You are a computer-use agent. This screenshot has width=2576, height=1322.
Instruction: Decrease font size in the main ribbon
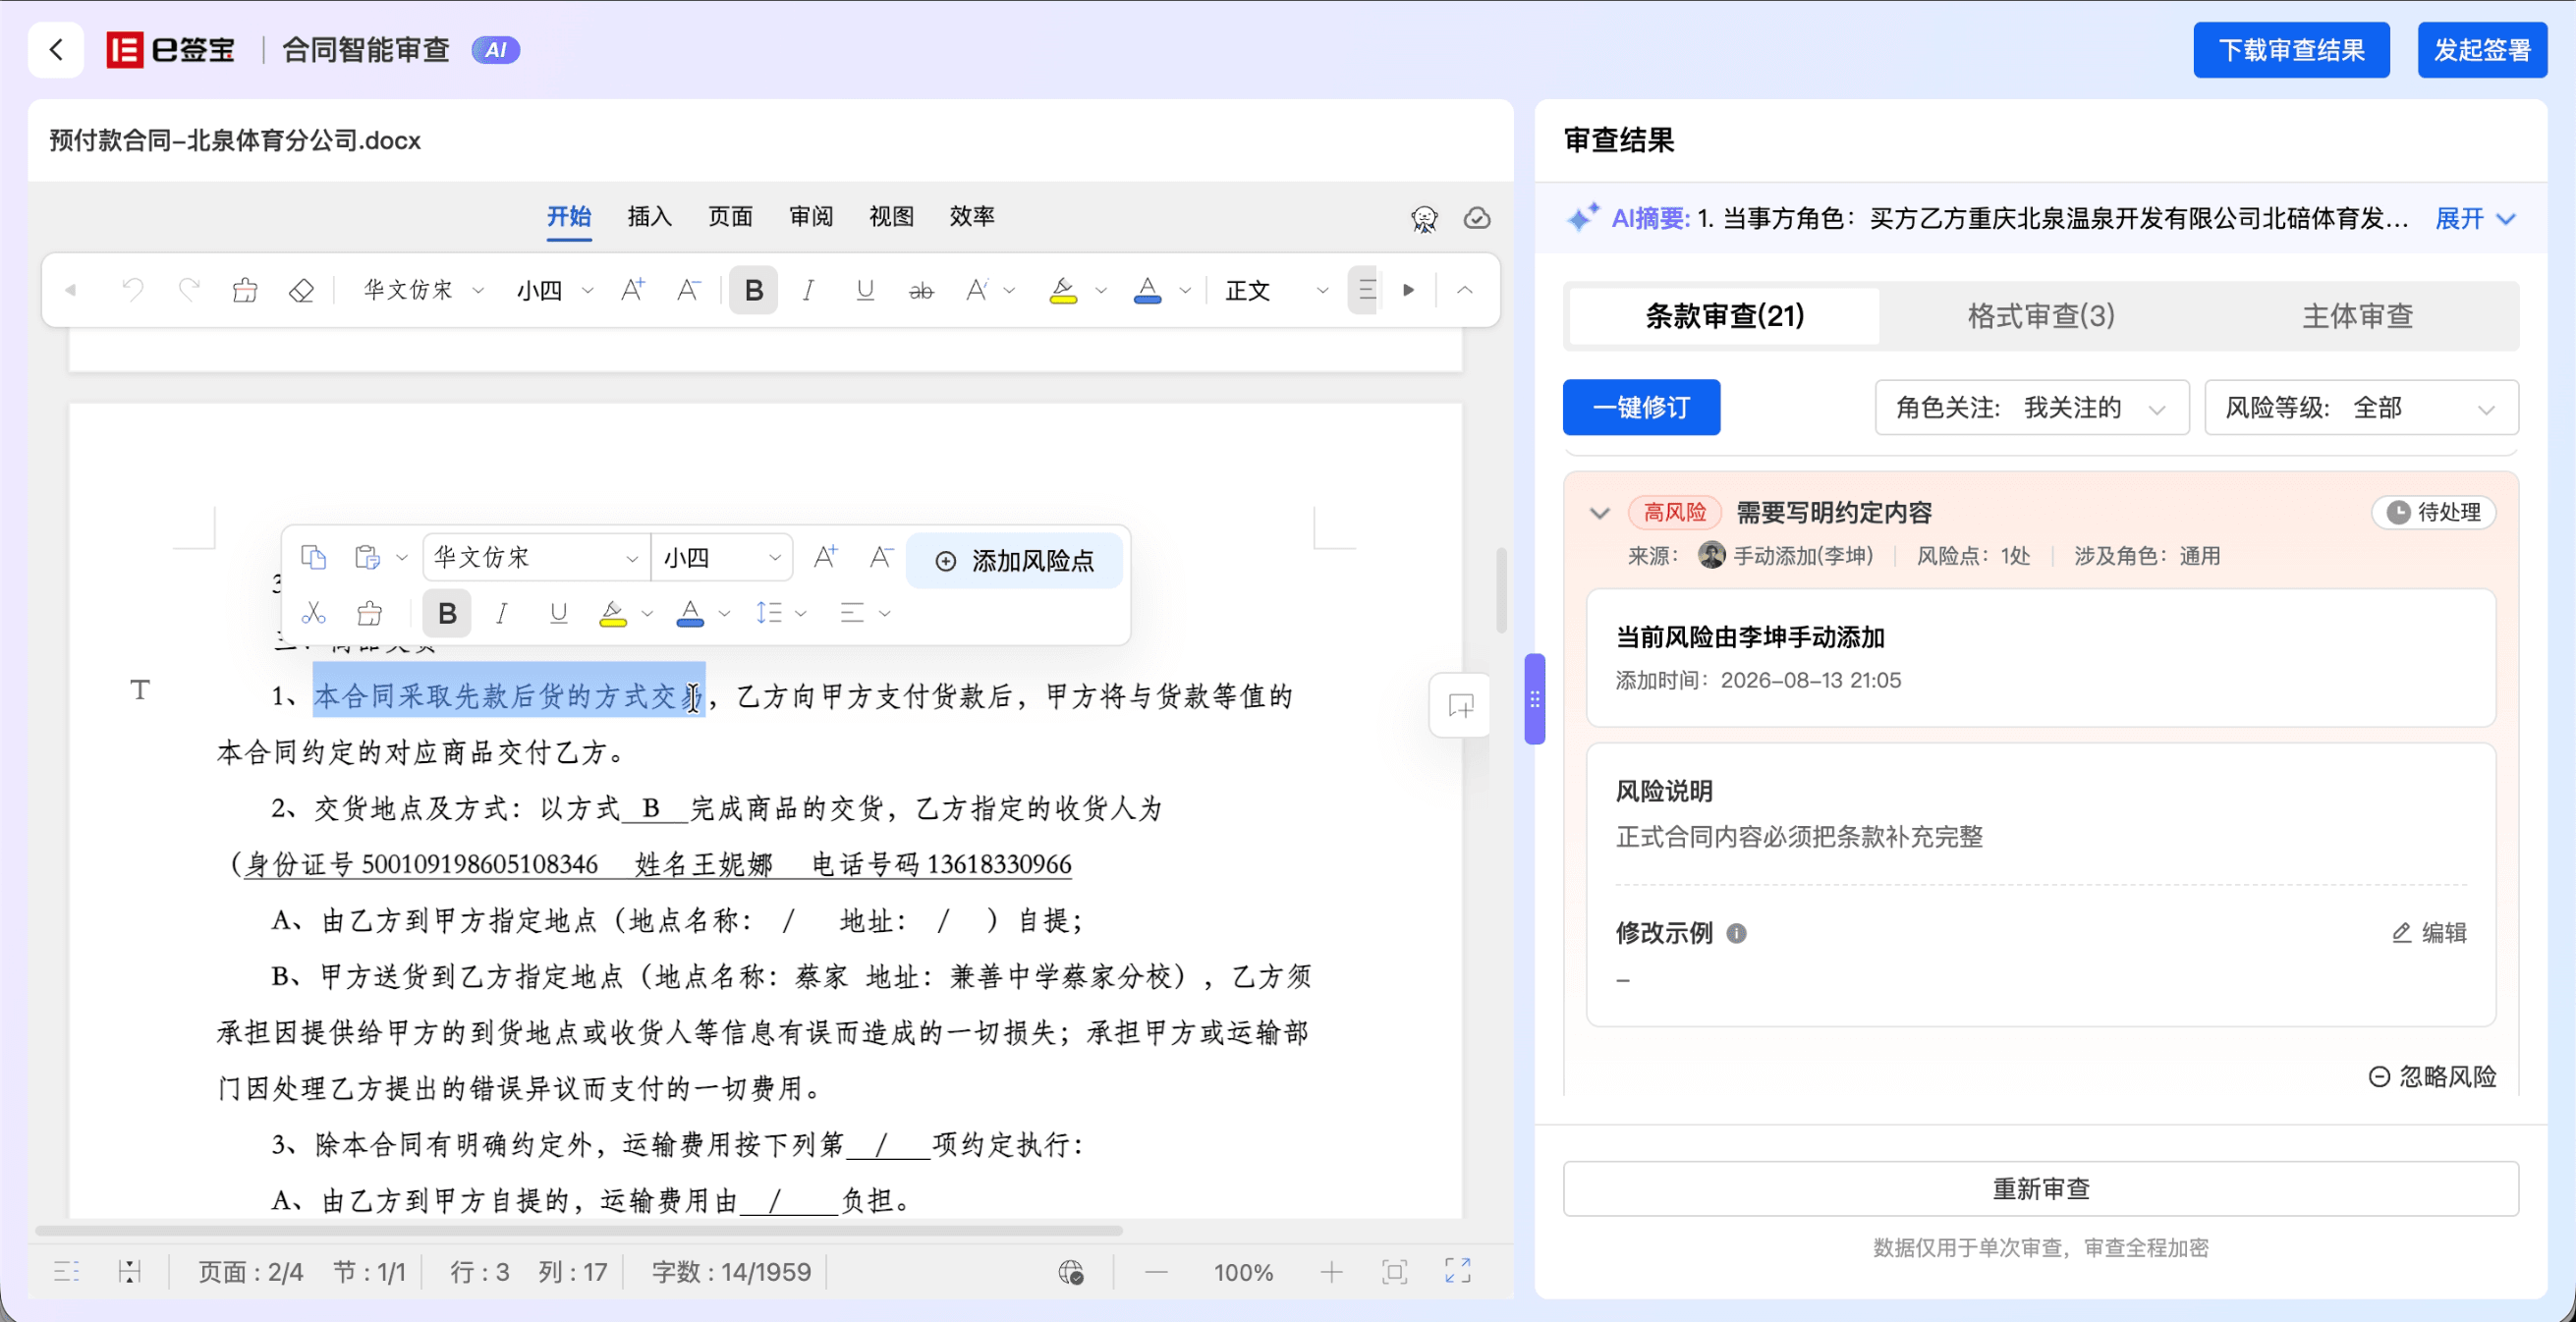tap(689, 290)
